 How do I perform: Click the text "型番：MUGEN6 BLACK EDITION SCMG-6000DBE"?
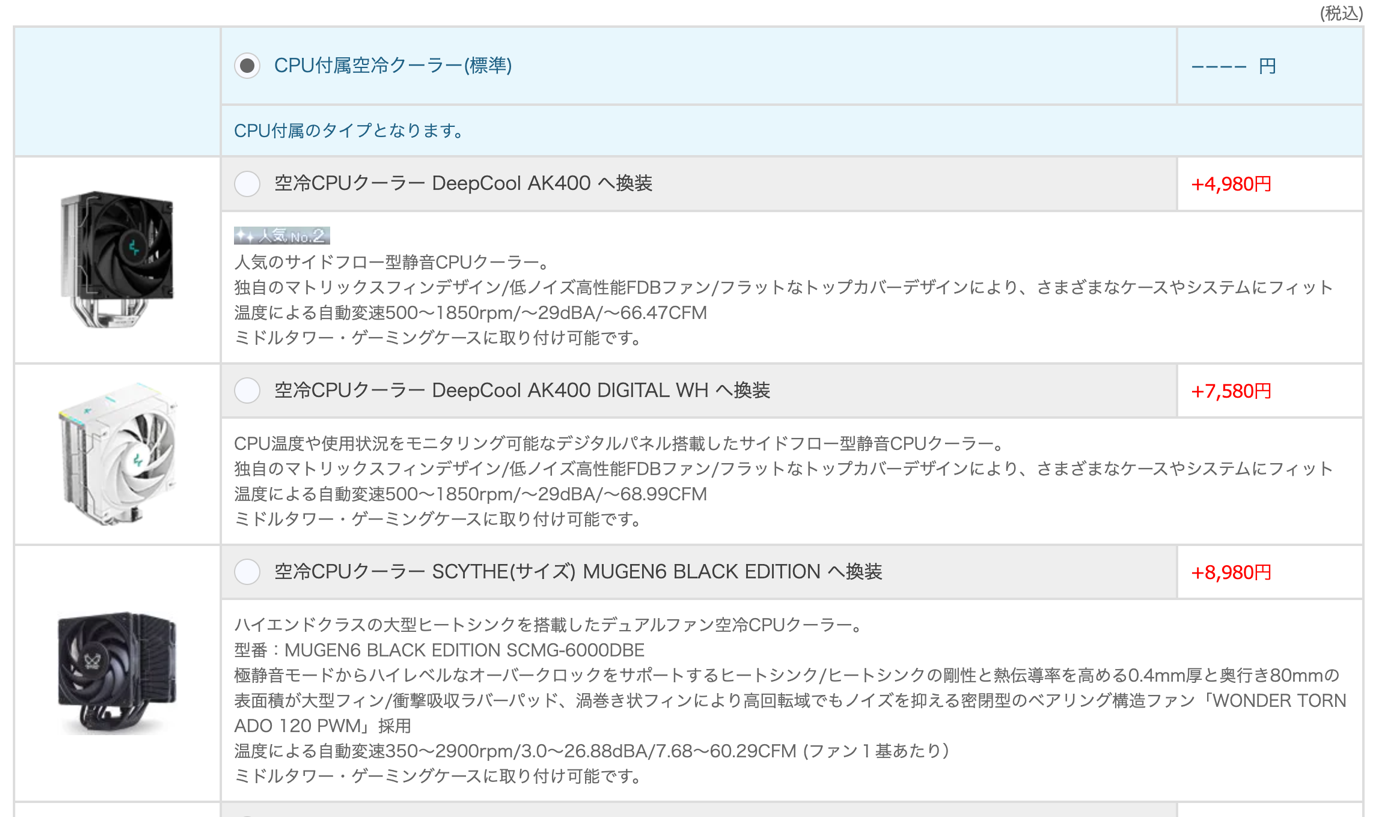439,651
